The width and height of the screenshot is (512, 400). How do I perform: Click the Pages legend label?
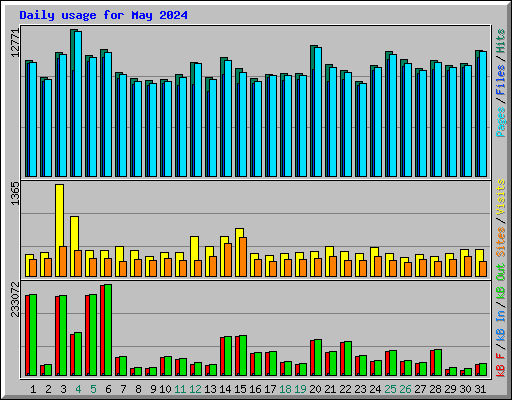(501, 122)
